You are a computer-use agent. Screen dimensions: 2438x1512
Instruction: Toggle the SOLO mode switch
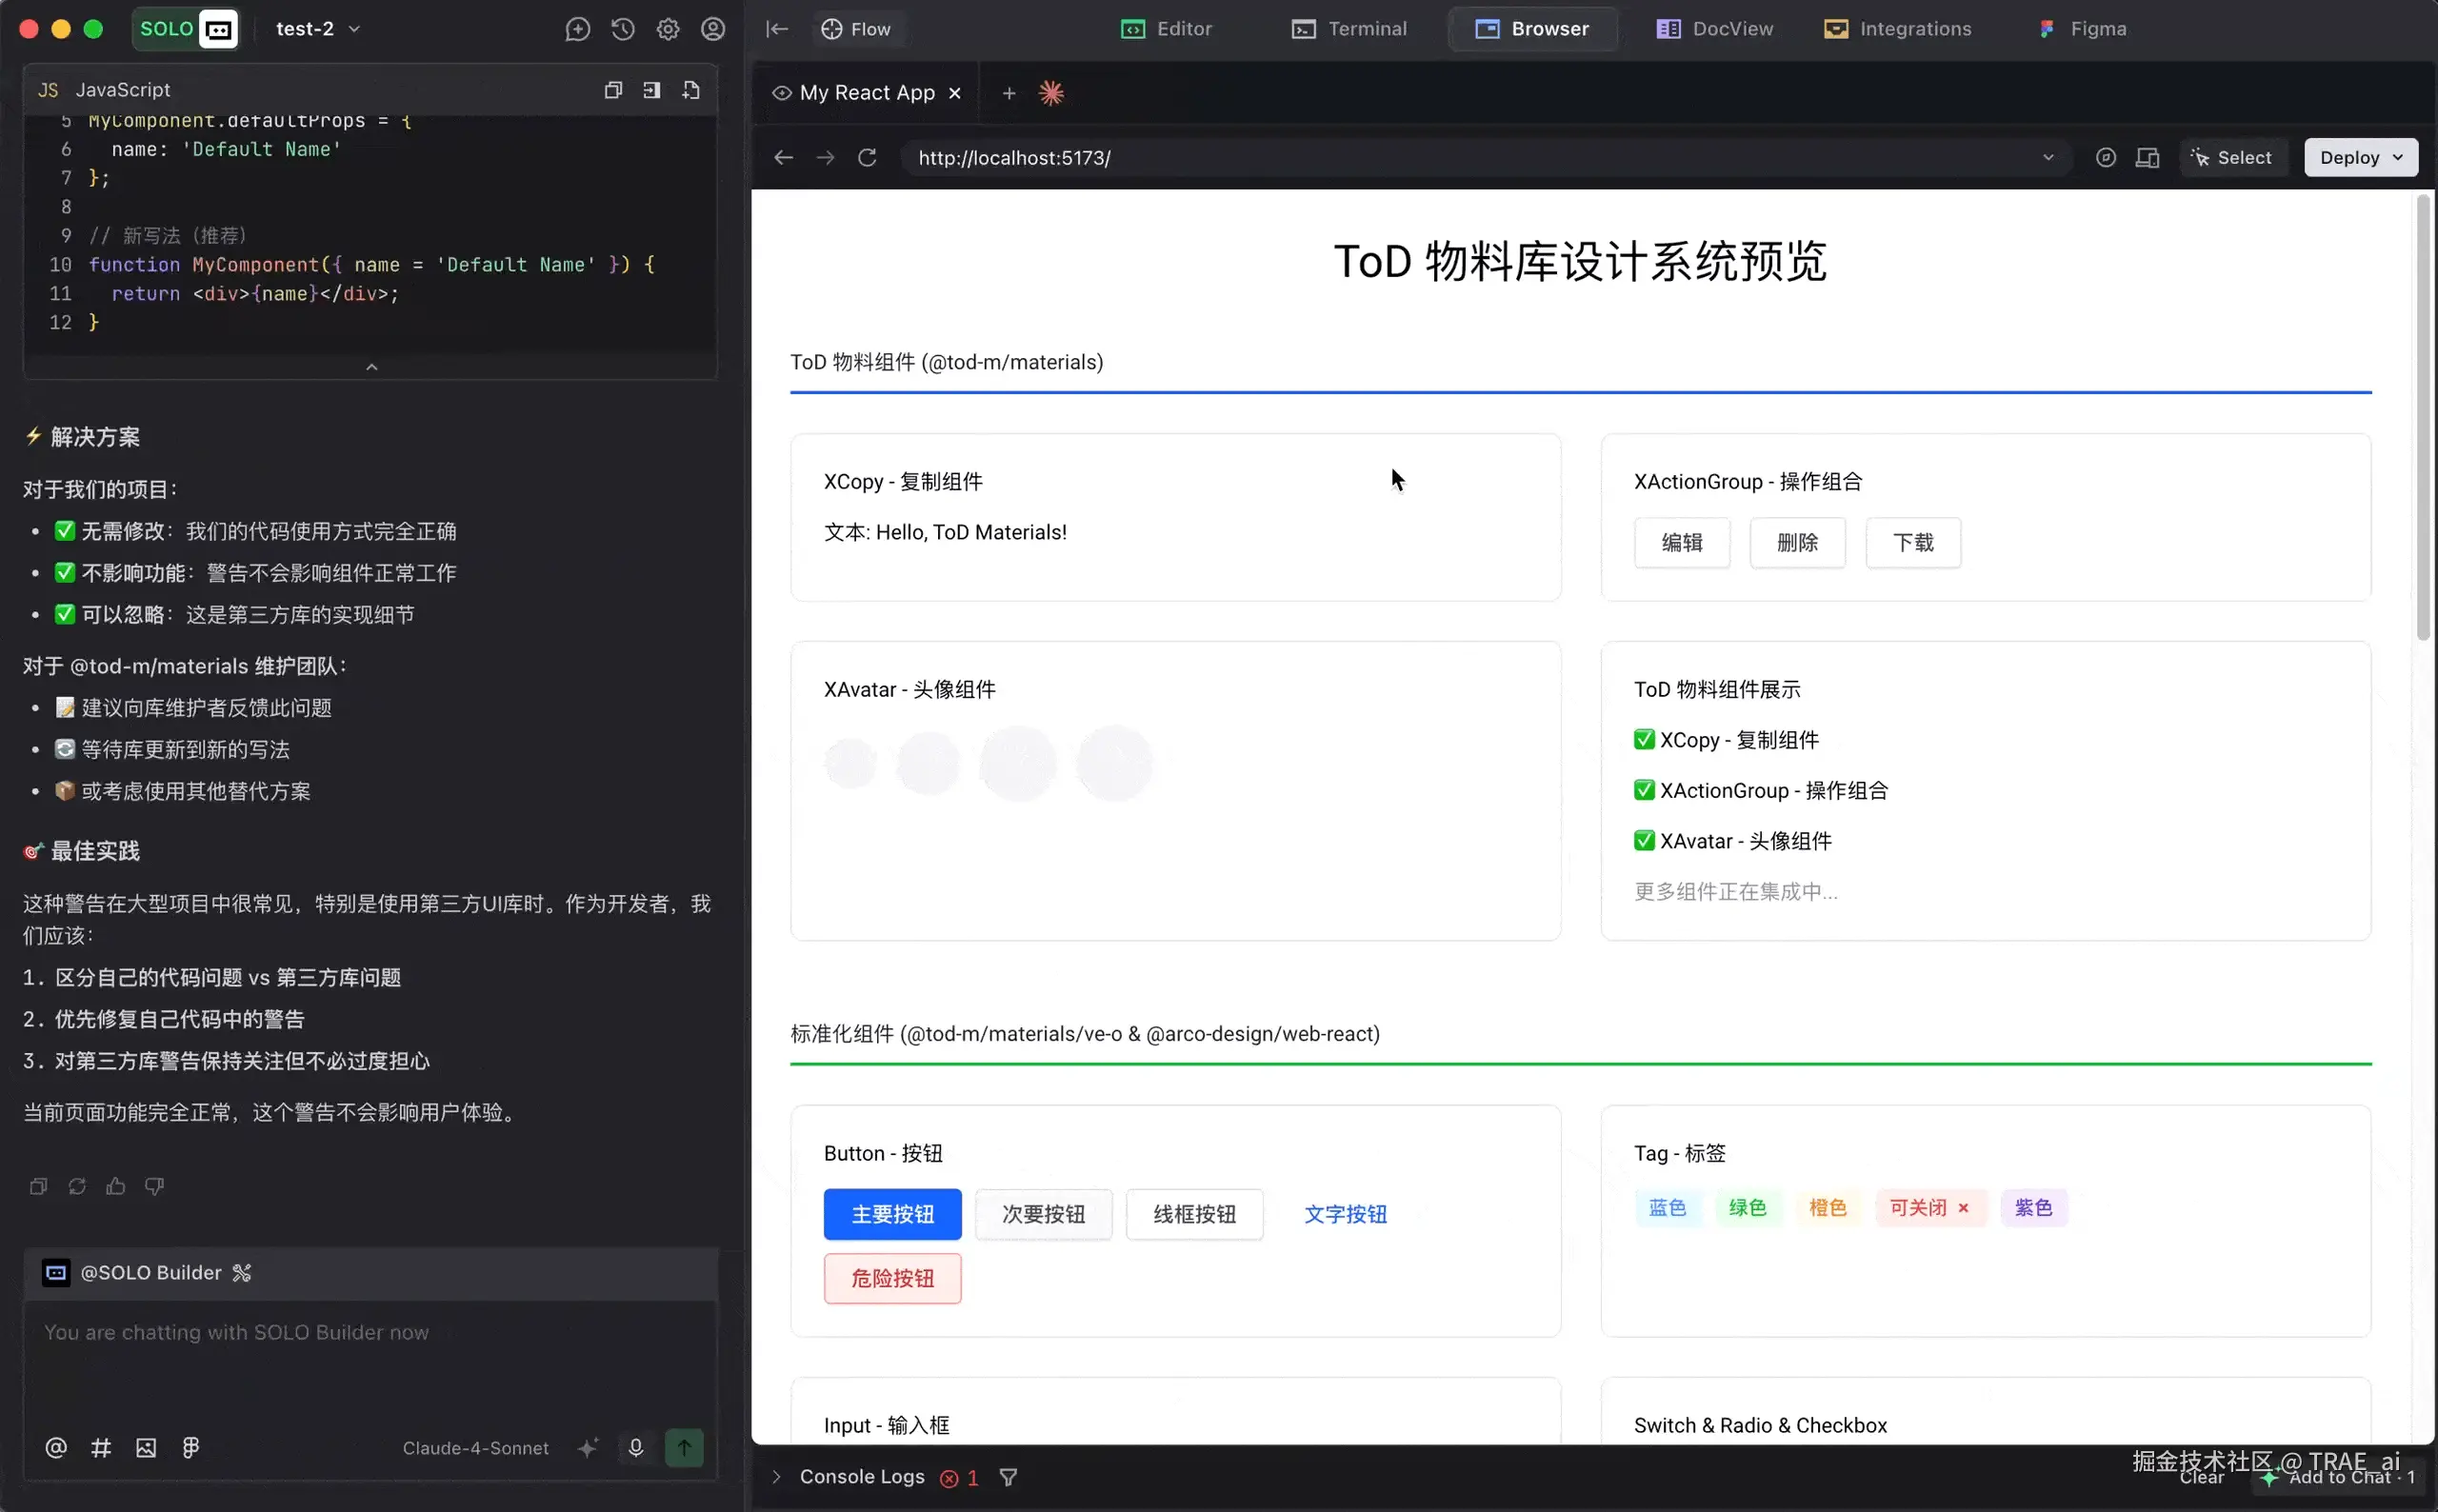pos(186,29)
